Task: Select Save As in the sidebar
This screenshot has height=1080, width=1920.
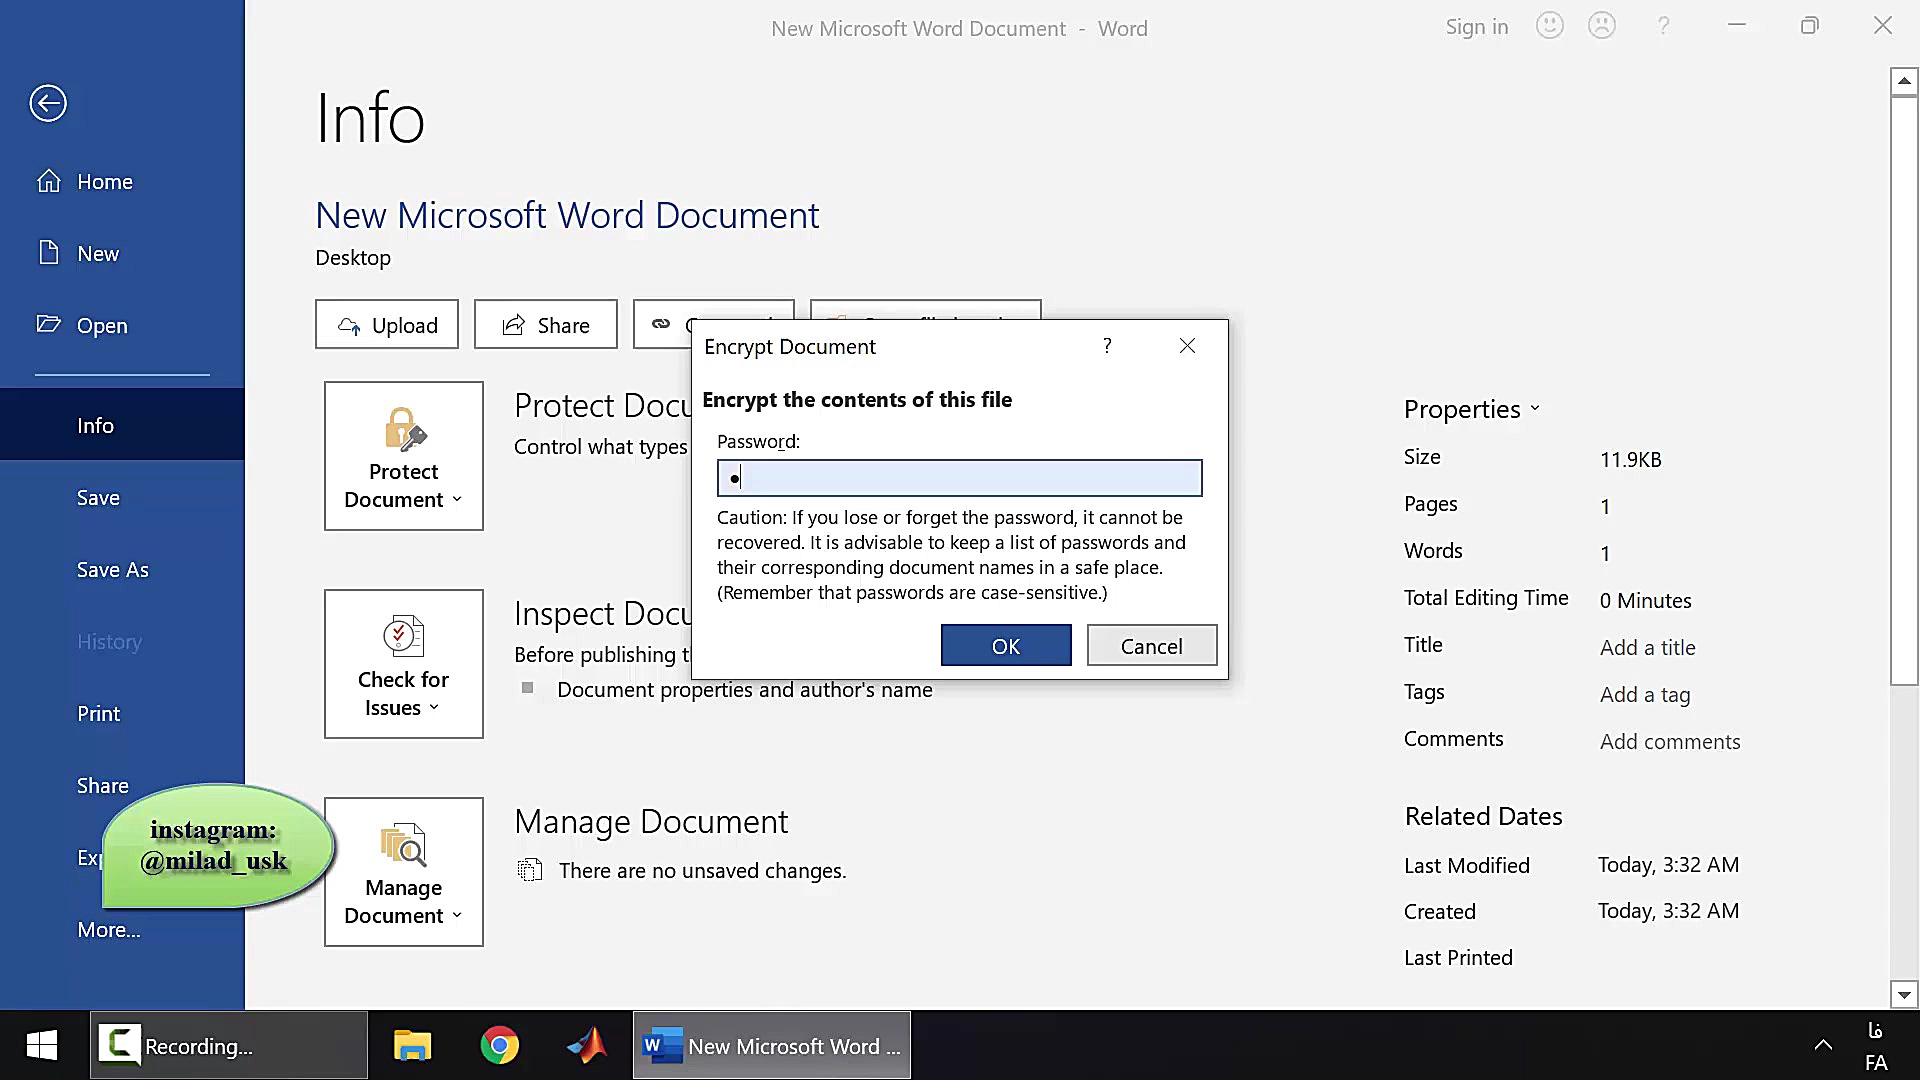Action: (x=112, y=570)
